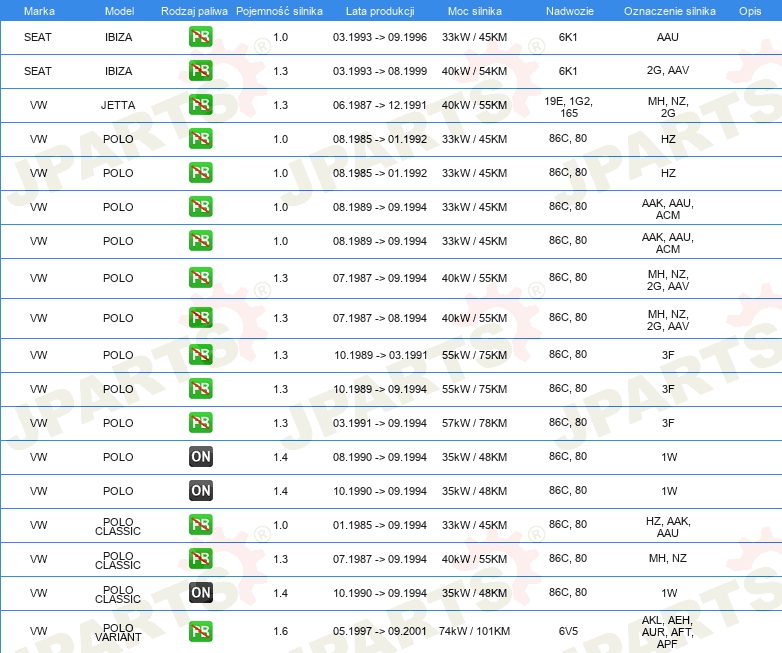Select the JETTA model cell
This screenshot has width=782, height=653.
coord(118,105)
